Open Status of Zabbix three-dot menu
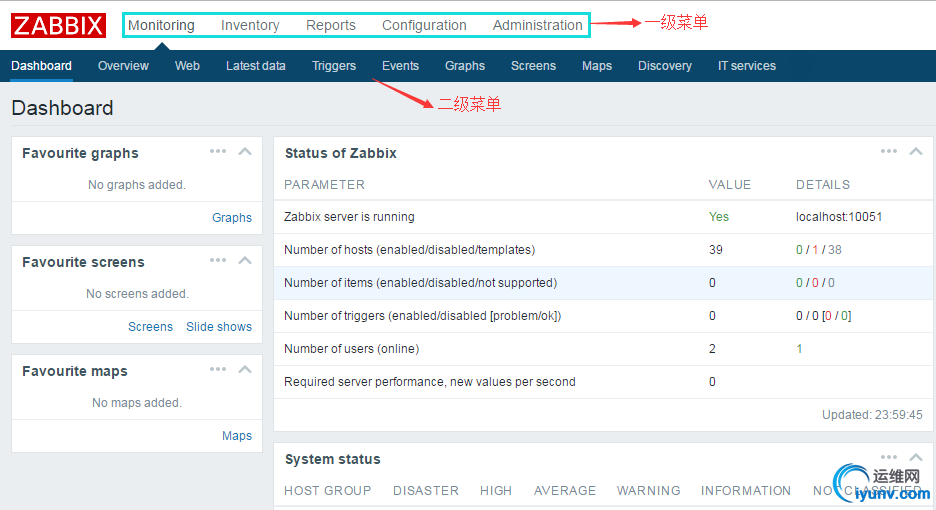Image resolution: width=936 pixels, height=510 pixels. pyautogui.click(x=889, y=151)
